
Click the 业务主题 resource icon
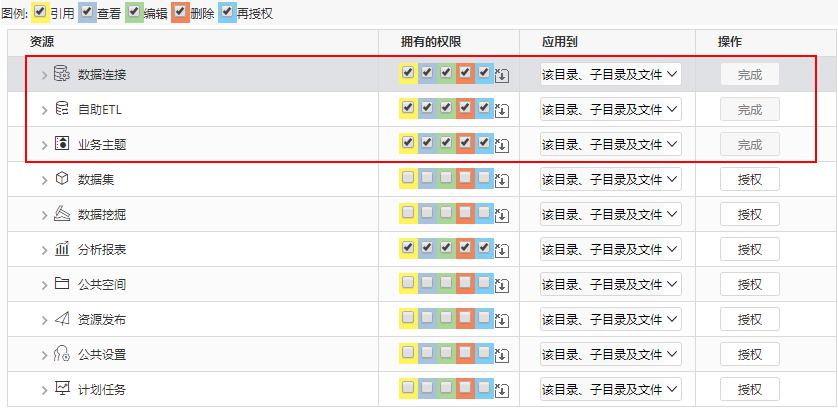tap(62, 144)
